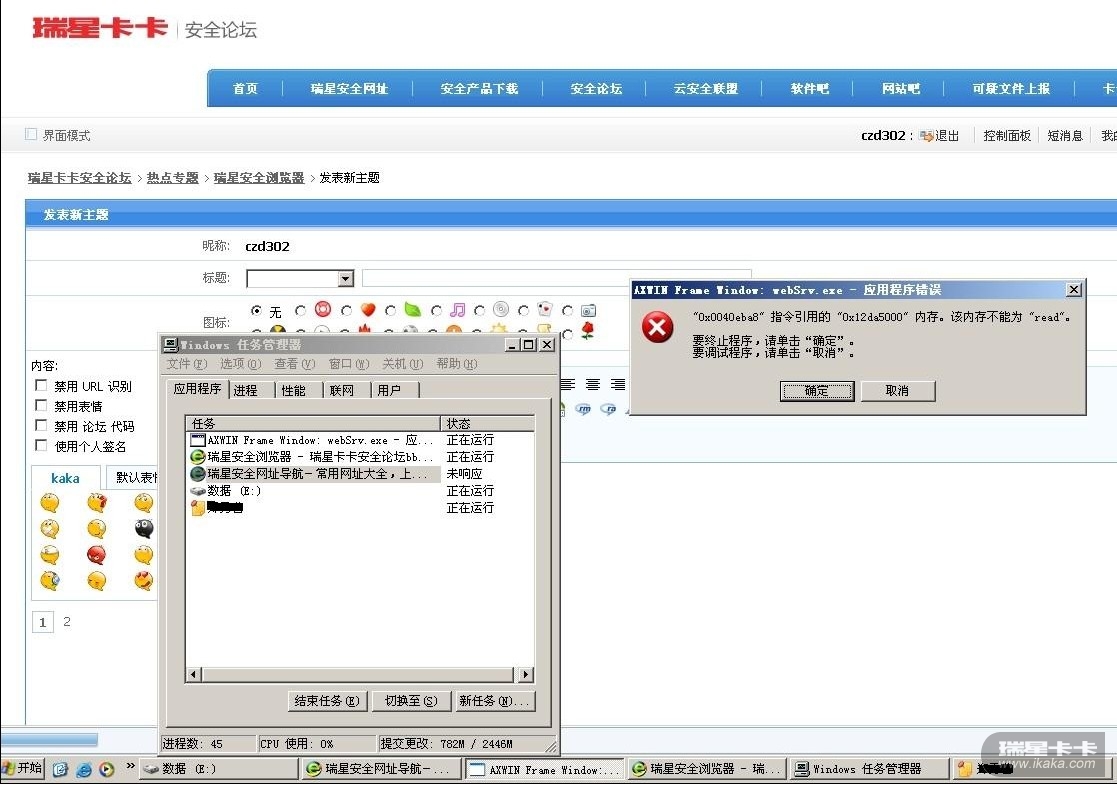Image resolution: width=1117 pixels, height=785 pixels.
Task: Check the 禁用表情 checkbox
Action: [41, 405]
